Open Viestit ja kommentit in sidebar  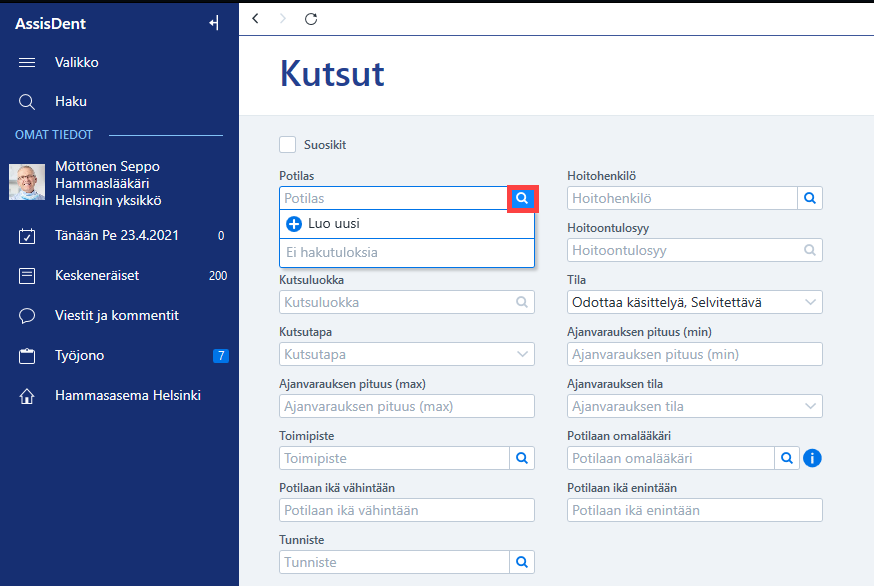click(117, 316)
